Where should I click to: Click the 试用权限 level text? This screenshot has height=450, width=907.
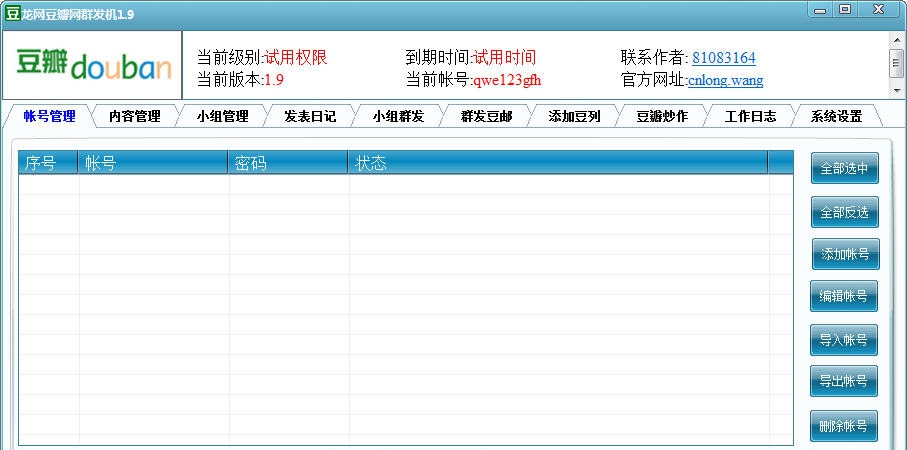pos(296,58)
